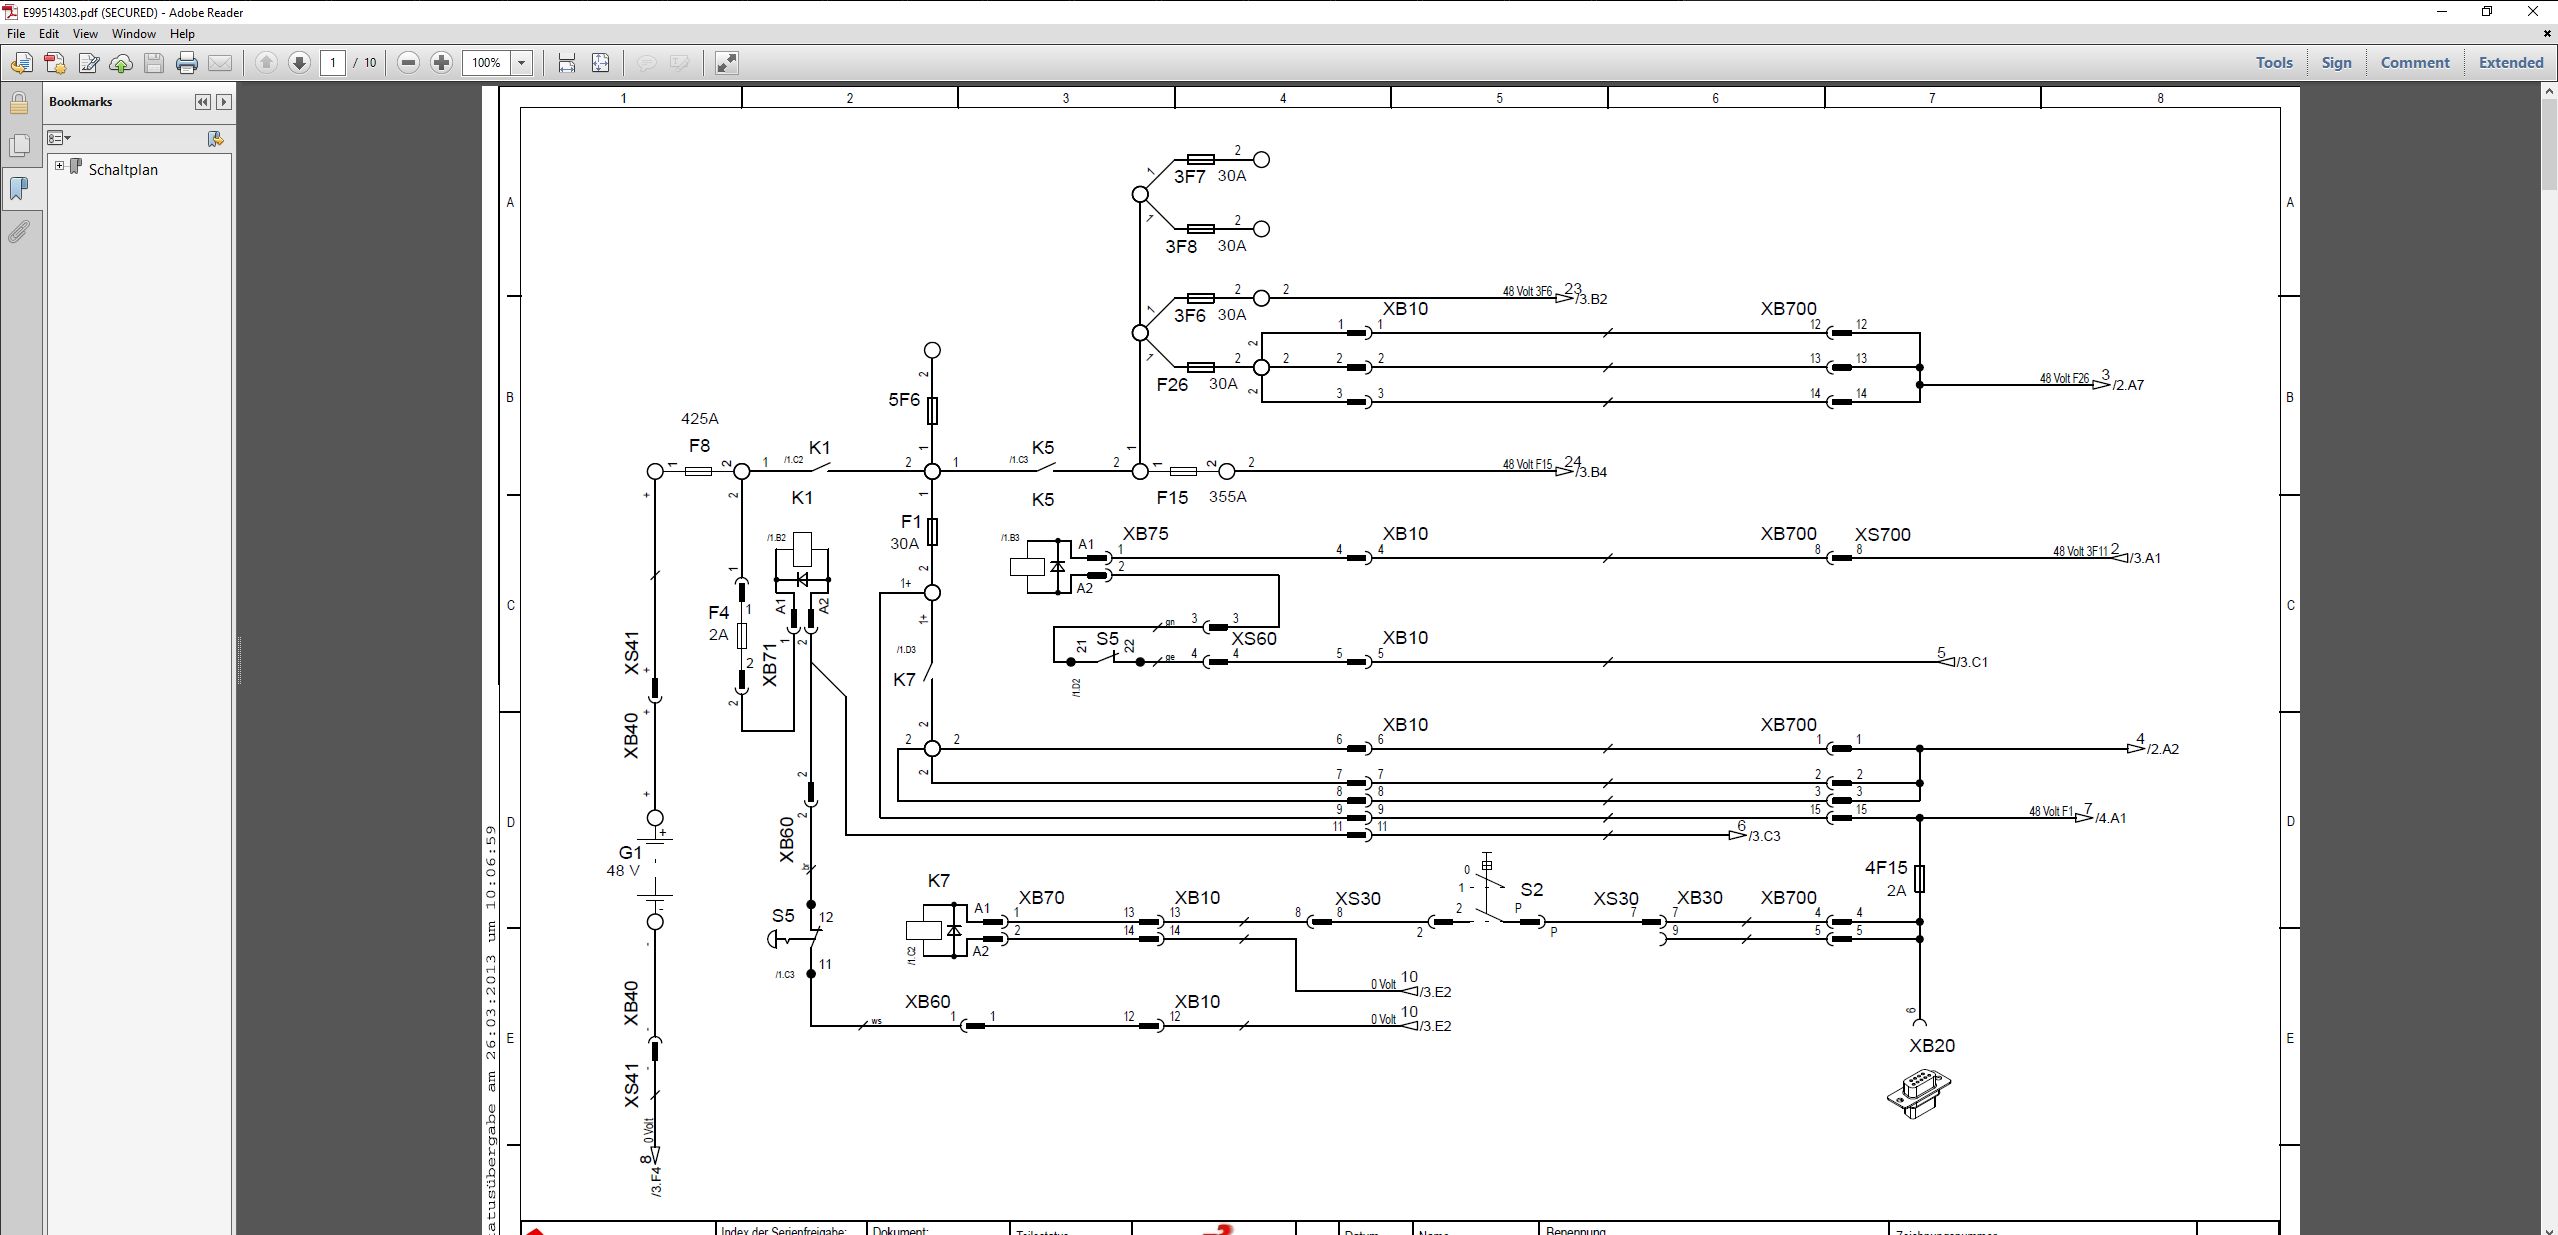Click the '/2.A7' cross-reference text

(x=2128, y=386)
